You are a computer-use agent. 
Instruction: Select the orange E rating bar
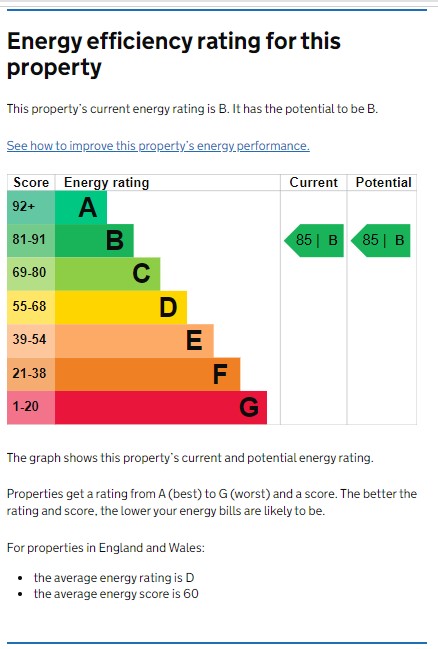(134, 341)
